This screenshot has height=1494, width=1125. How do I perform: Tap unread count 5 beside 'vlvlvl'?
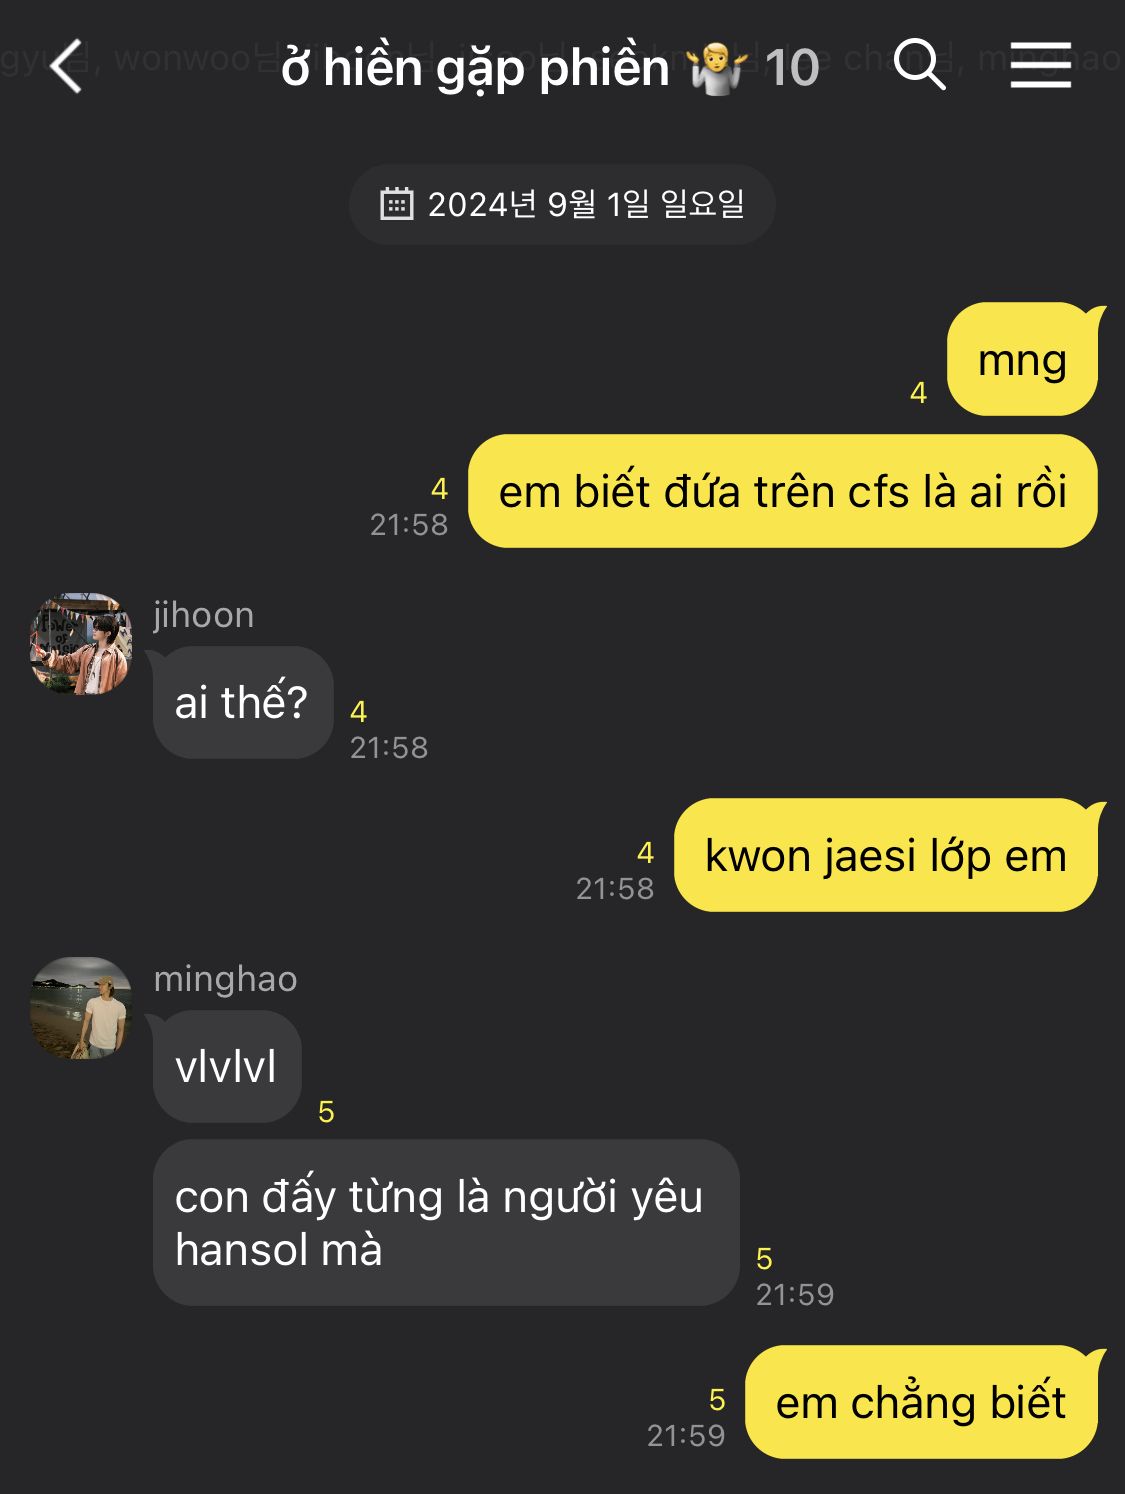pos(326,1111)
